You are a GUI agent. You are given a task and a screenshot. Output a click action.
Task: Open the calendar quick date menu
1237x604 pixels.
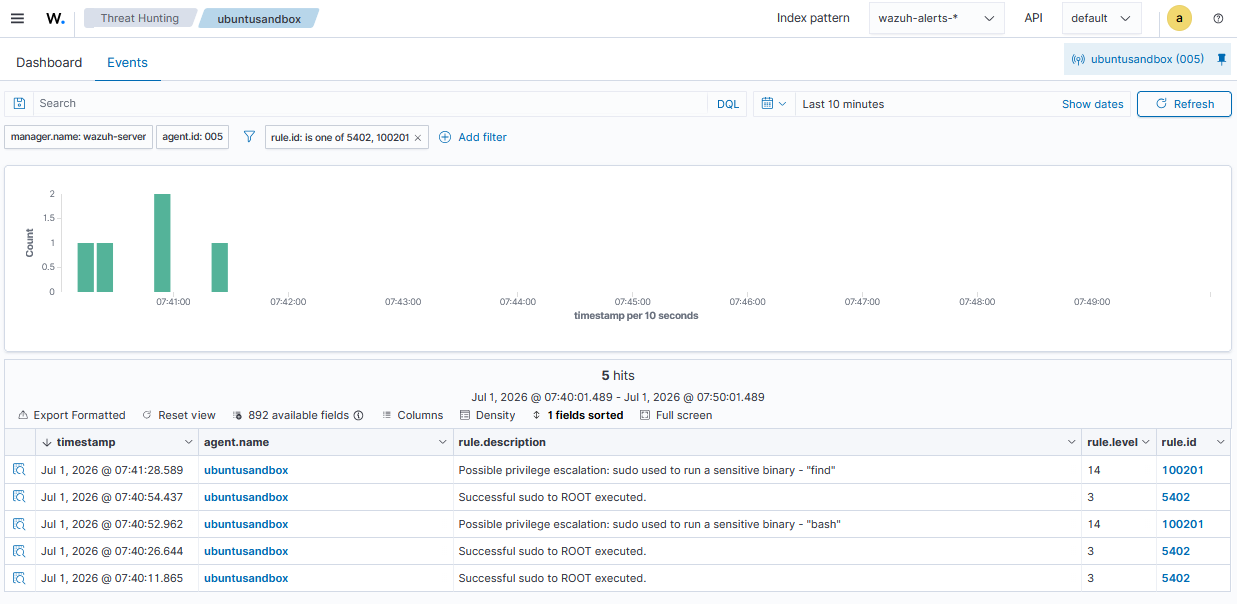774,103
